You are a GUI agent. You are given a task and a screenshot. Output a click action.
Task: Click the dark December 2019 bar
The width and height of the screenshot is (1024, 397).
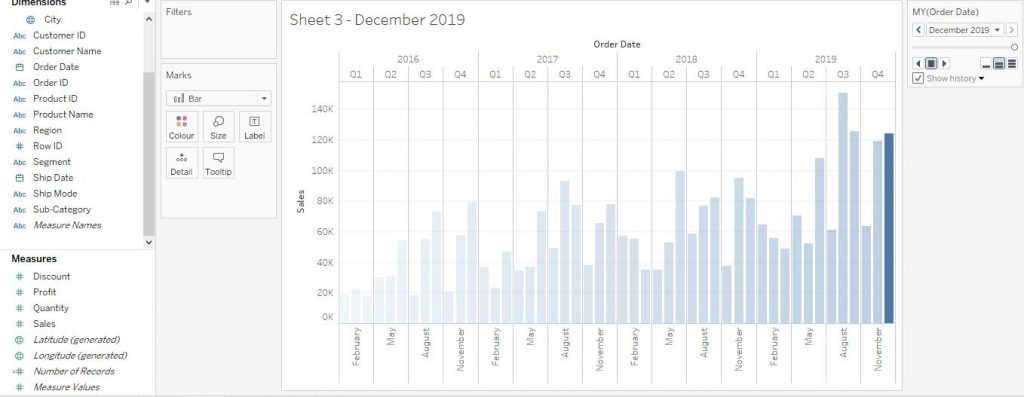click(x=889, y=229)
